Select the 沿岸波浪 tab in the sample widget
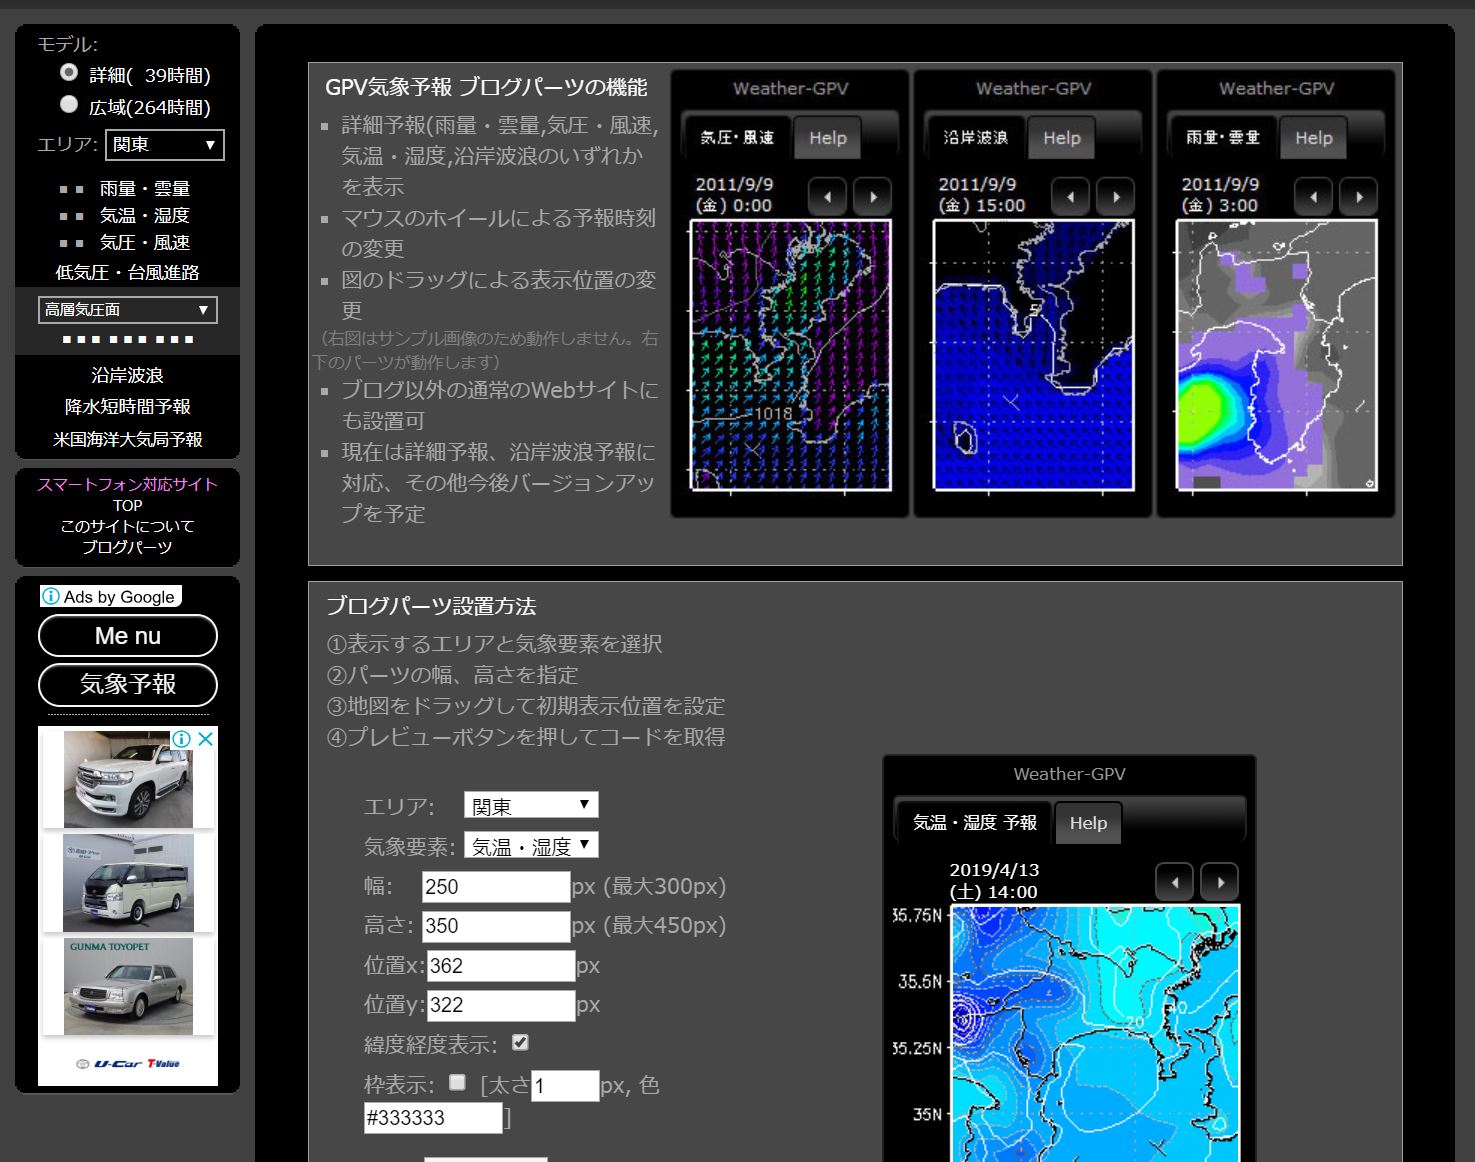The height and width of the screenshot is (1162, 1475). tap(976, 137)
